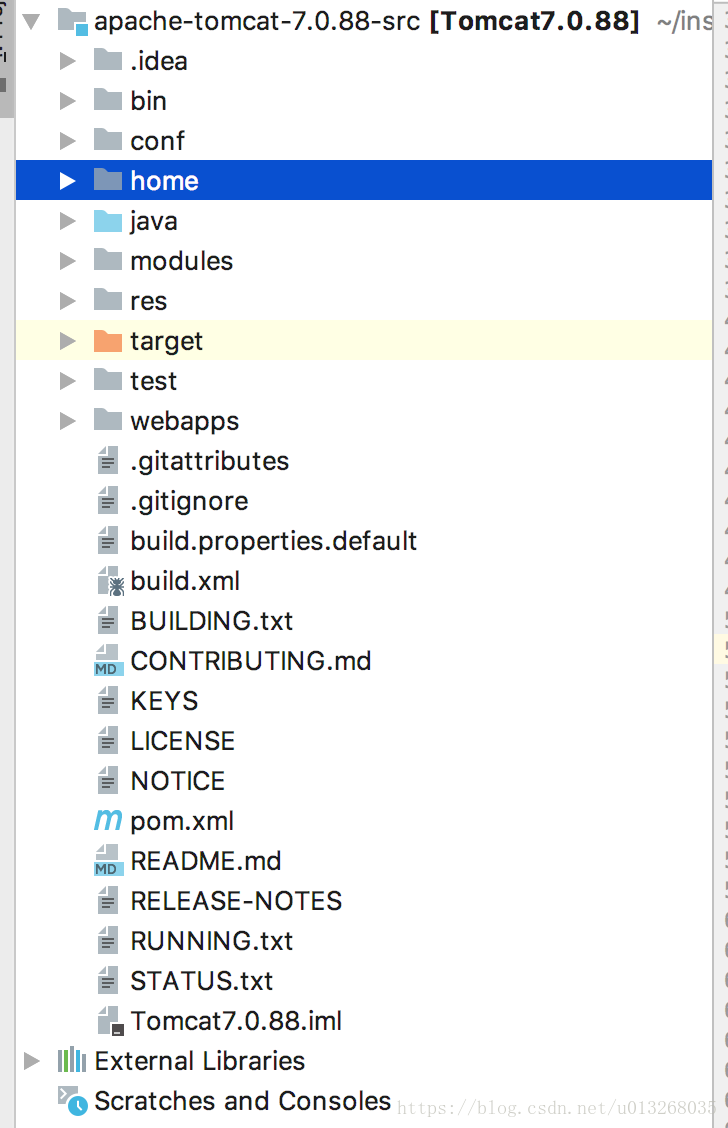Select the conf folder name
This screenshot has width=728, height=1128.
tap(158, 141)
